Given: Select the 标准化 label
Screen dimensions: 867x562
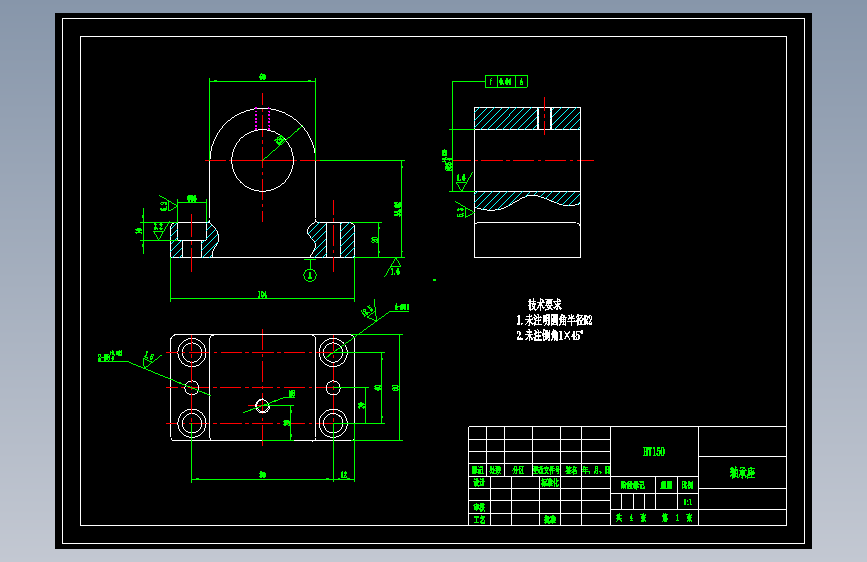Looking at the screenshot, I should tap(550, 482).
